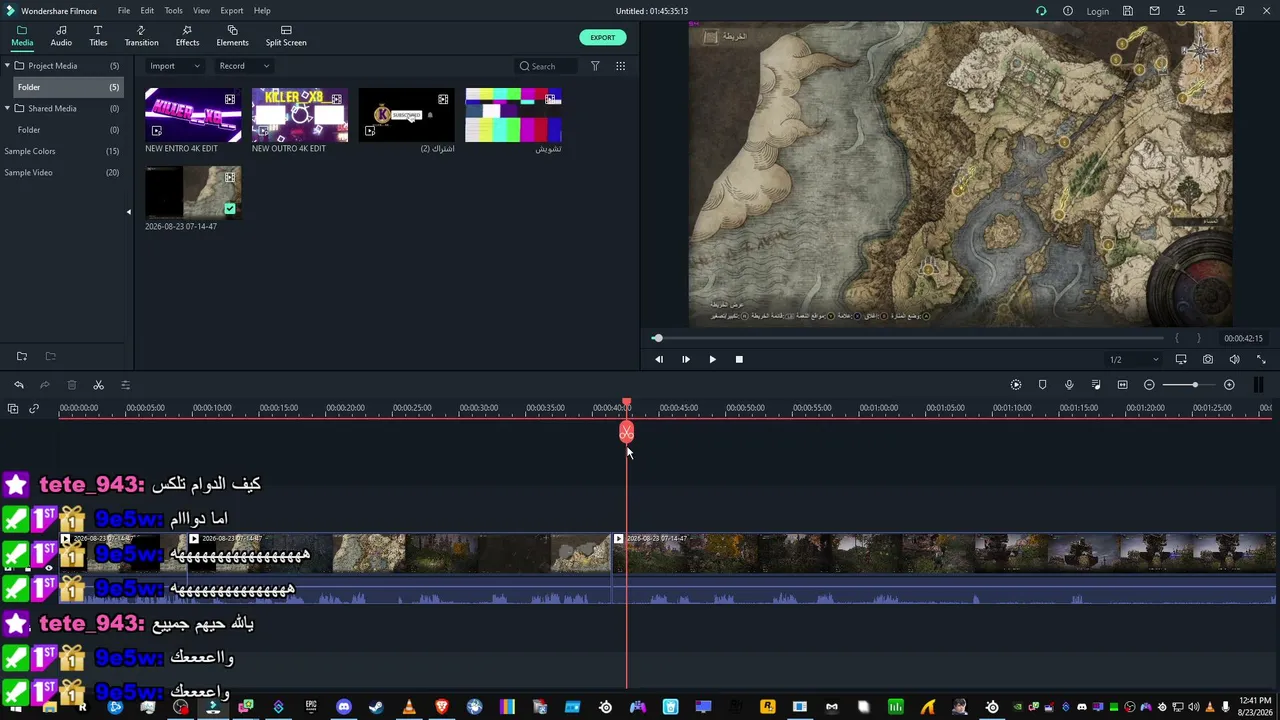The width and height of the screenshot is (1280, 720).
Task: Collapse the Shared Media tree
Action: click(7, 108)
